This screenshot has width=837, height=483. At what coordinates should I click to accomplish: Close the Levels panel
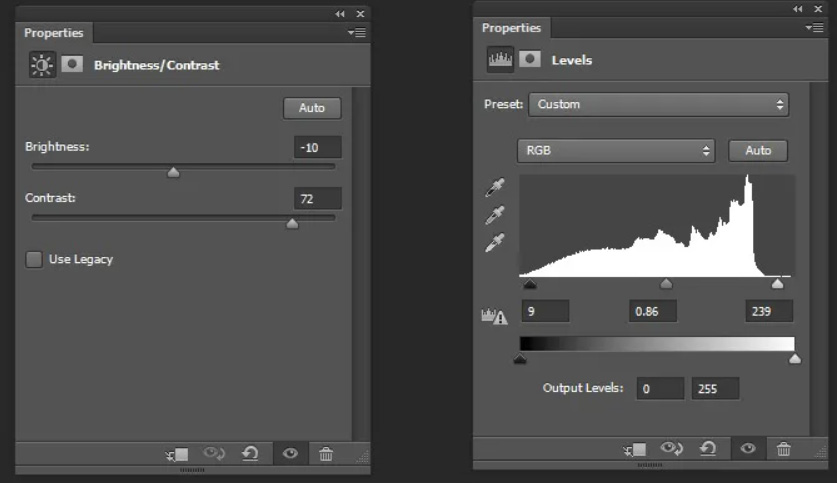[x=818, y=9]
